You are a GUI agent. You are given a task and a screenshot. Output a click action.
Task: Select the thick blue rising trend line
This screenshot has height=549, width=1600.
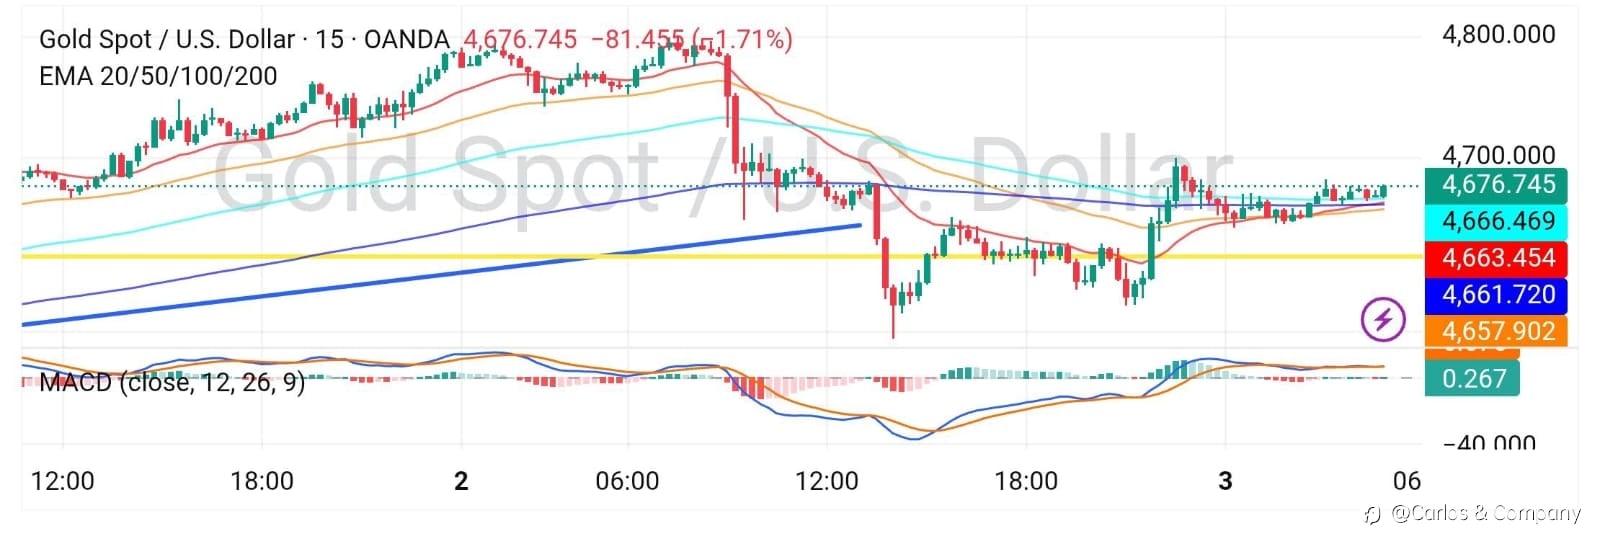pos(400,280)
